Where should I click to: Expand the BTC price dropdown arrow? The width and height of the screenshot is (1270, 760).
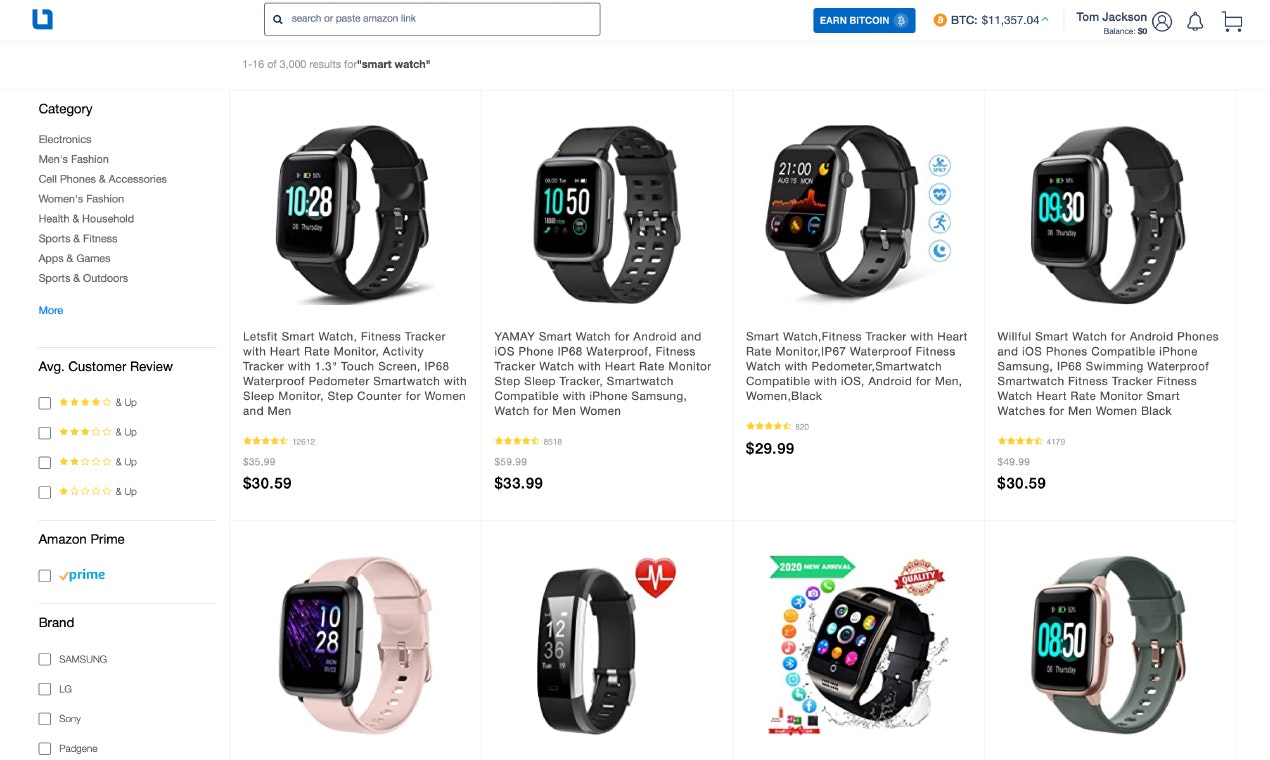[x=1046, y=19]
